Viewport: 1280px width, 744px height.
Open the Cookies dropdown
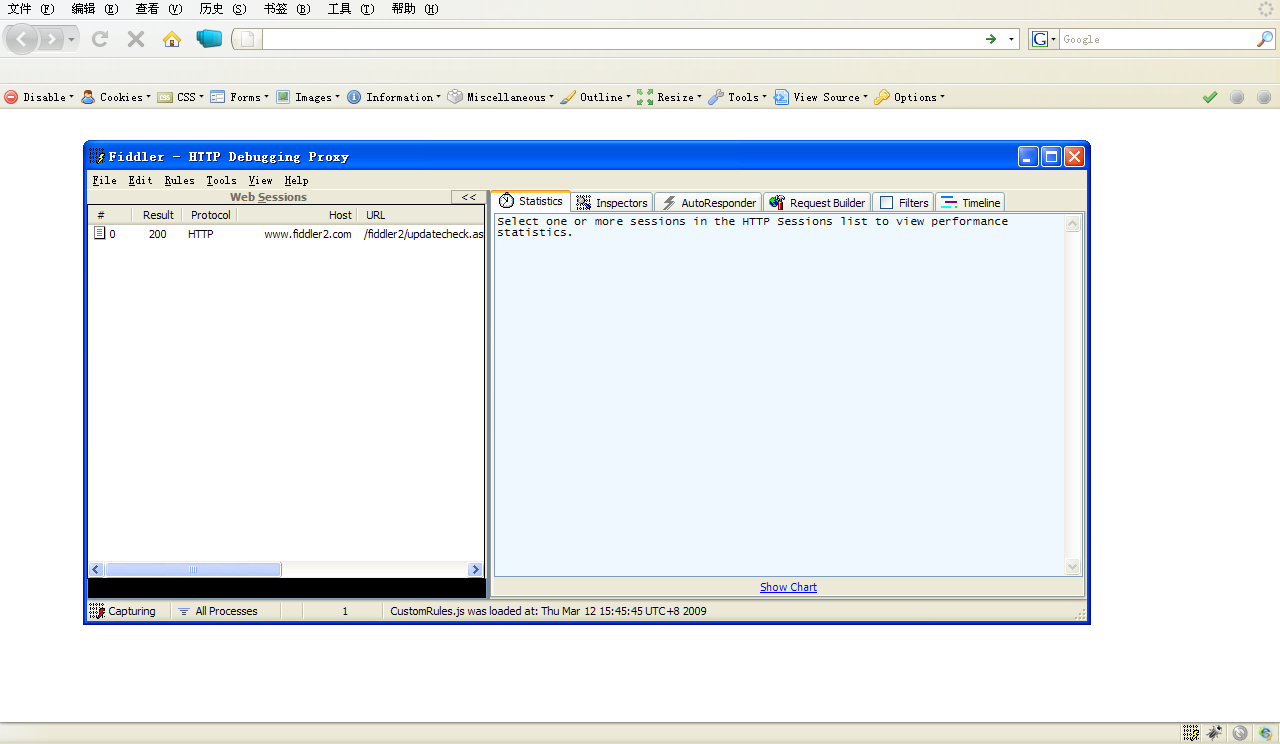[x=116, y=97]
